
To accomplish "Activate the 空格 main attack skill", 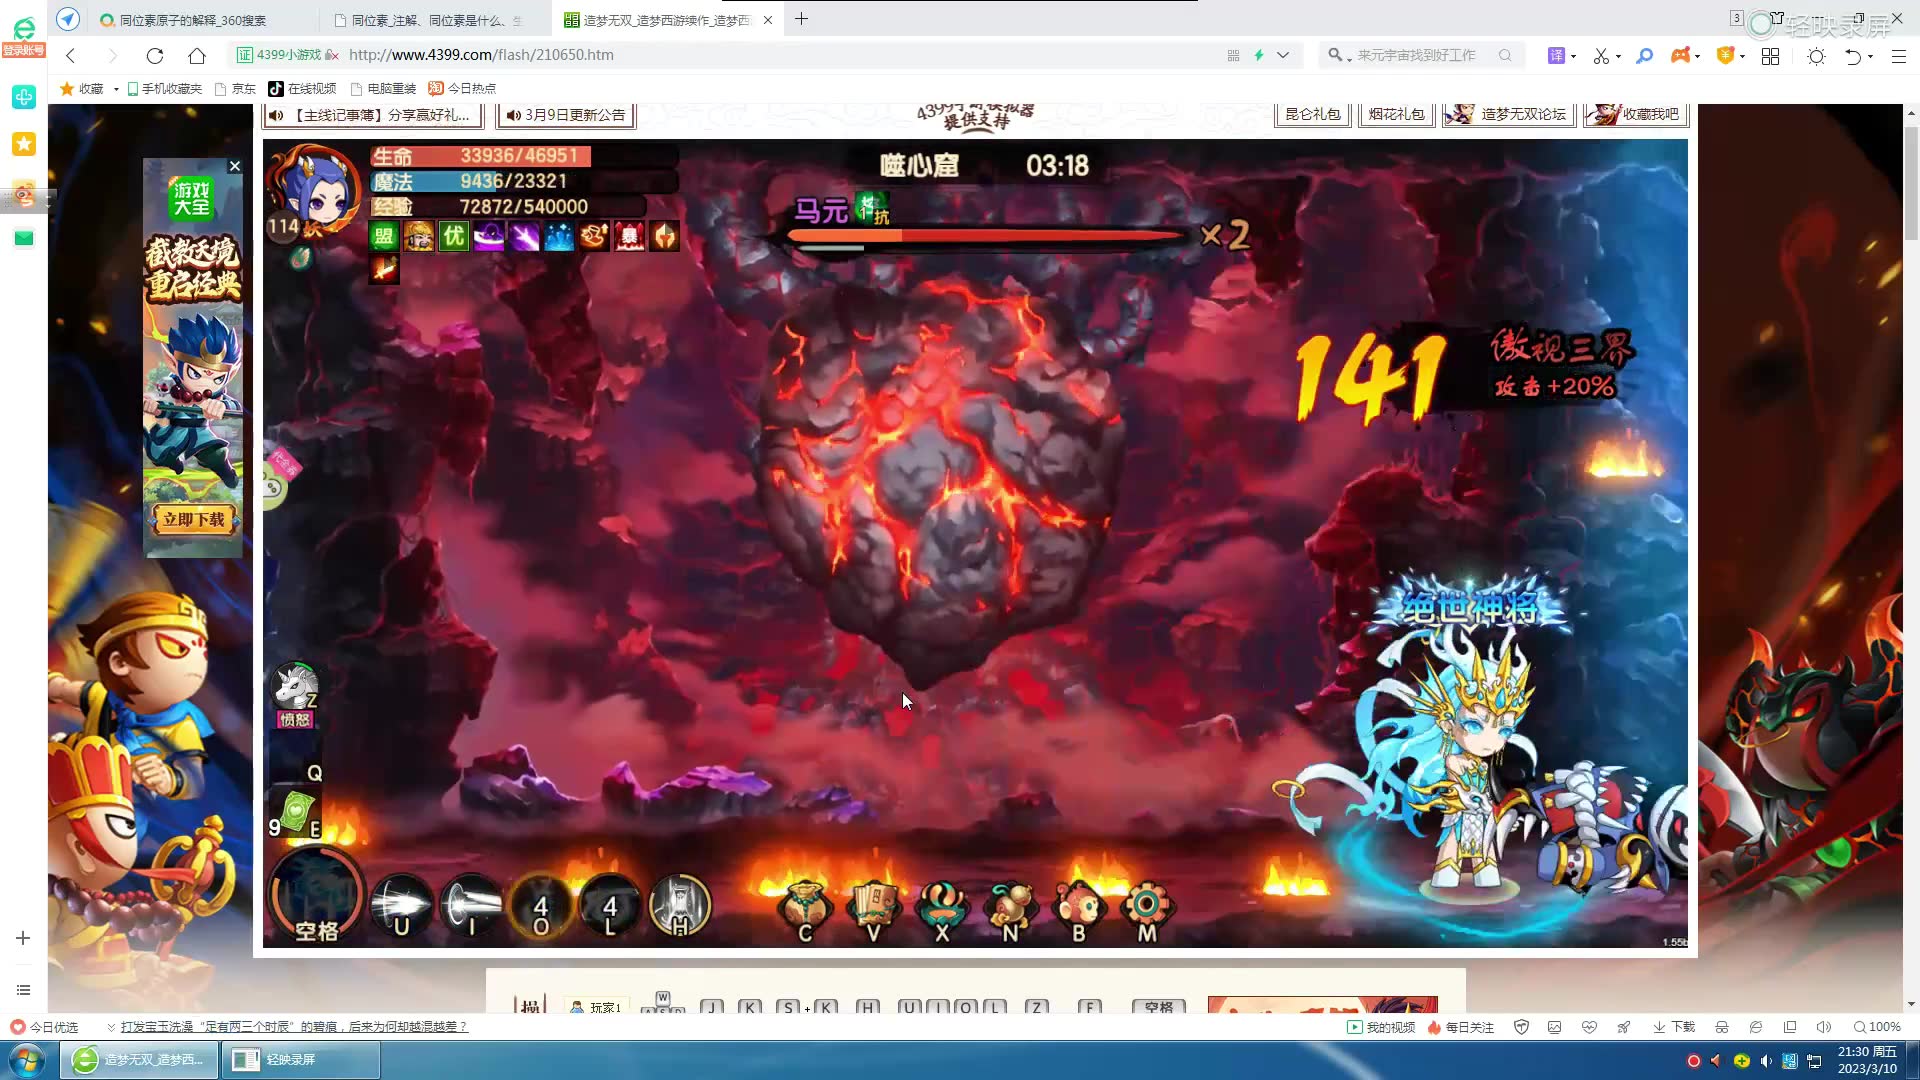I will [316, 897].
